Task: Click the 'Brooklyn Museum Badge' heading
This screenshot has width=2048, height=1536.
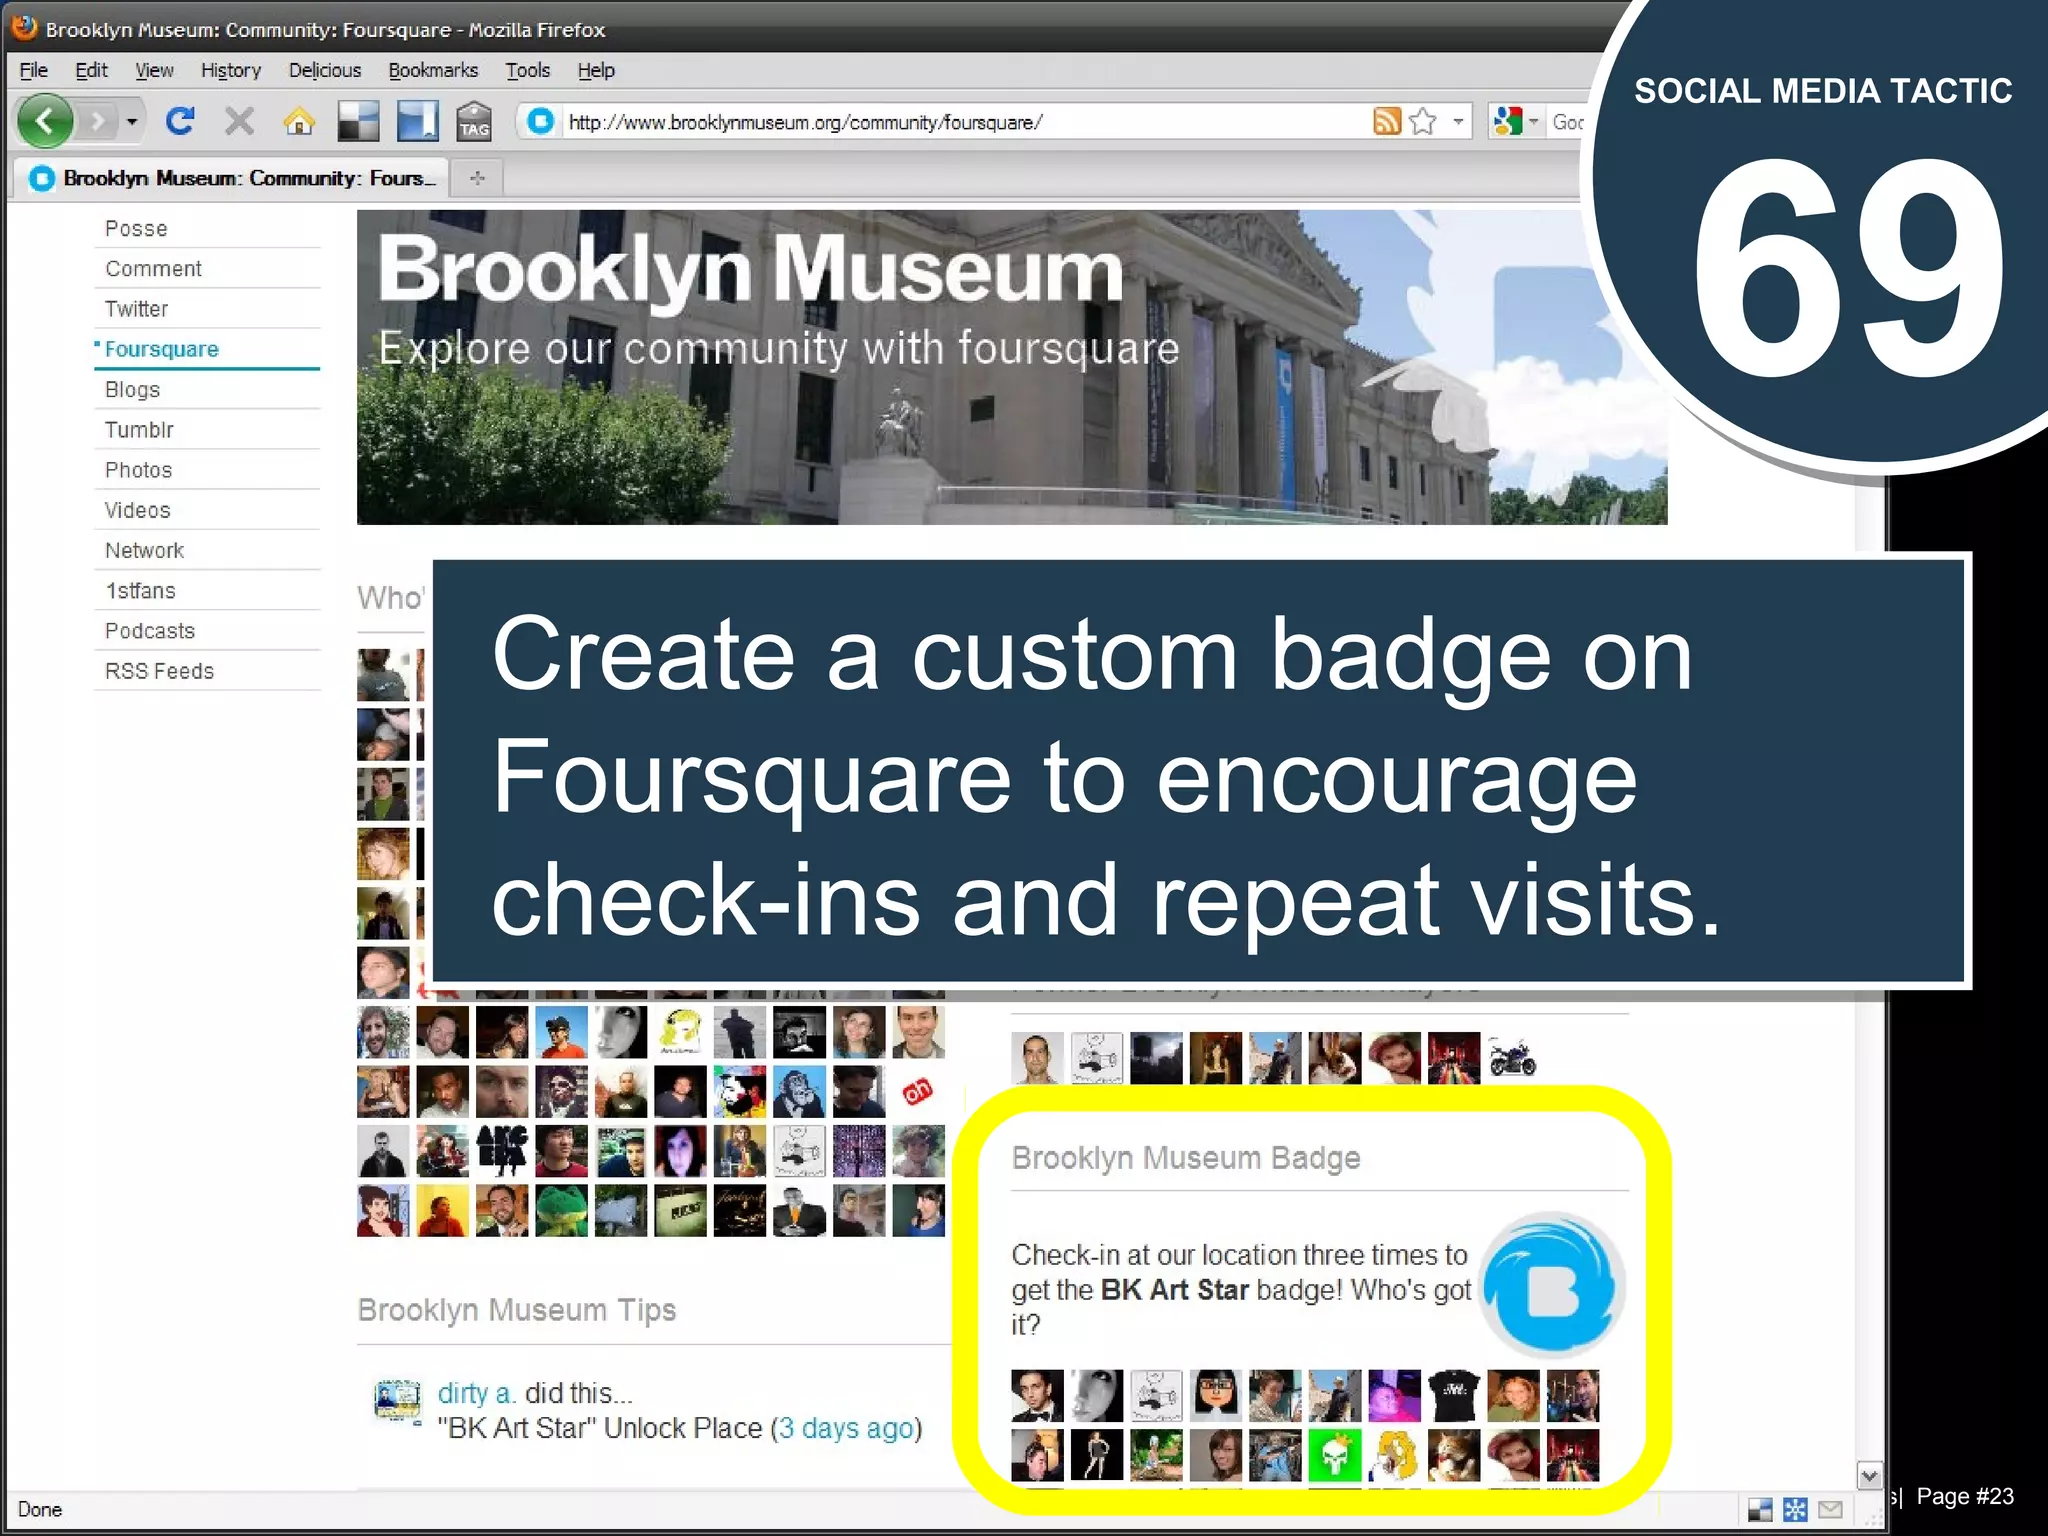Action: pos(1186,1157)
